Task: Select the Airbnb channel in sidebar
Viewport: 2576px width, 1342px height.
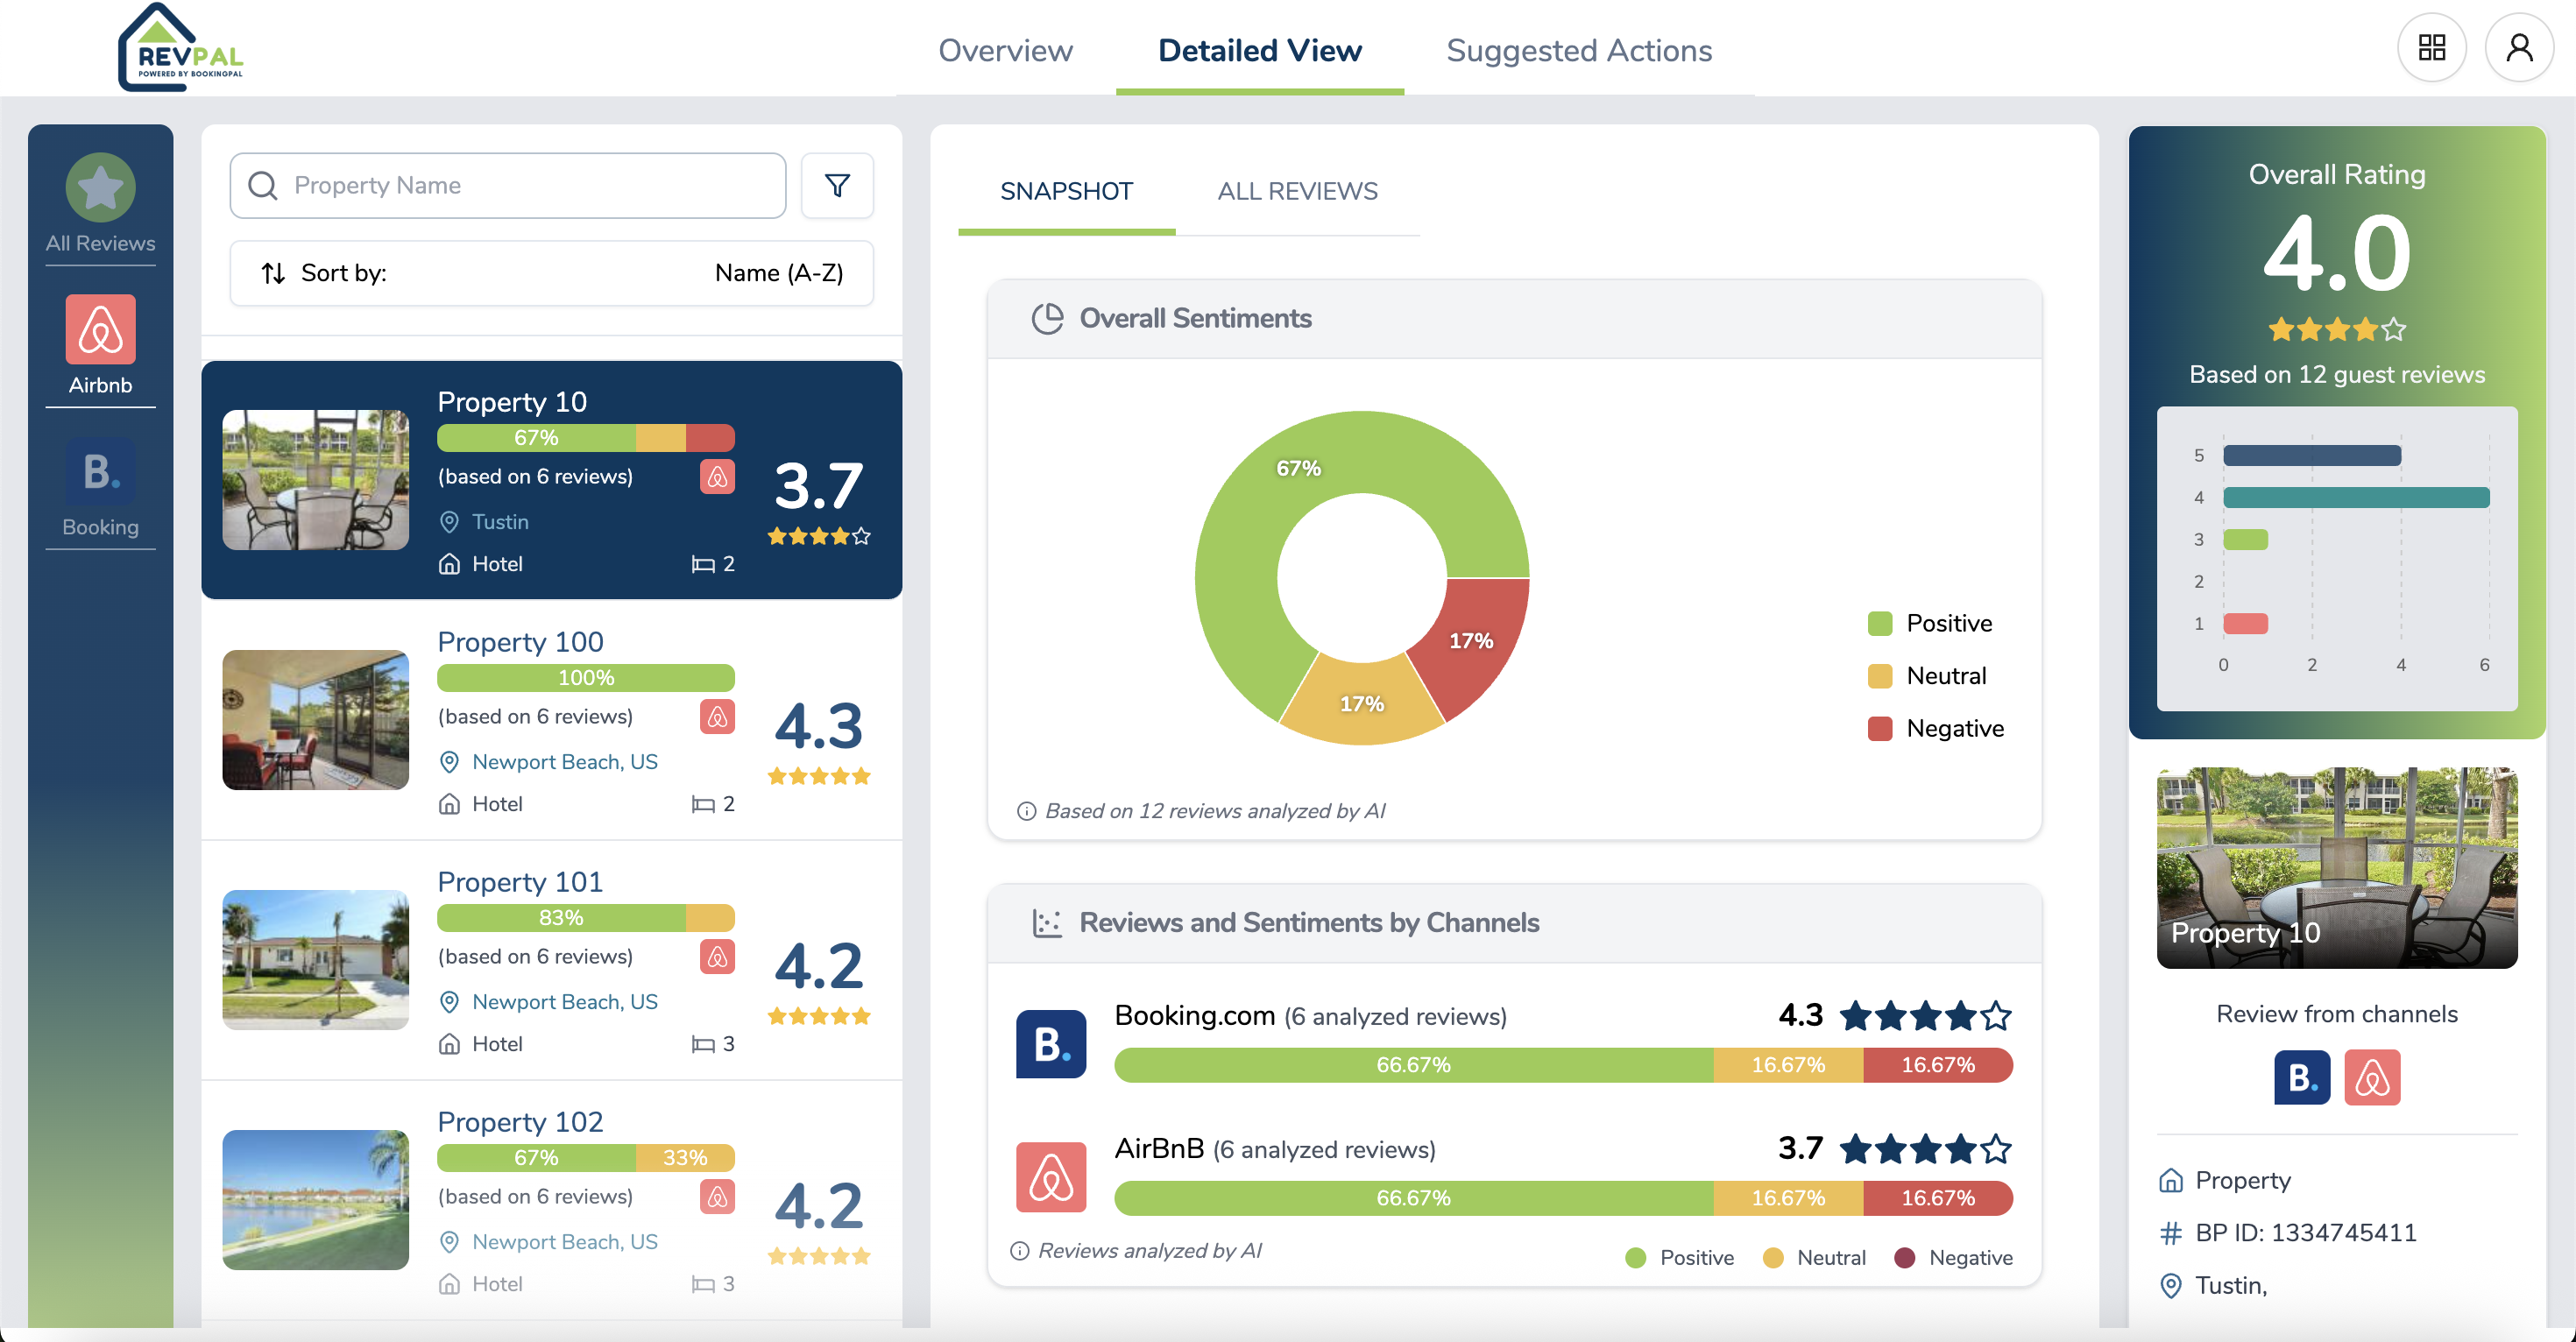Action: 100,330
